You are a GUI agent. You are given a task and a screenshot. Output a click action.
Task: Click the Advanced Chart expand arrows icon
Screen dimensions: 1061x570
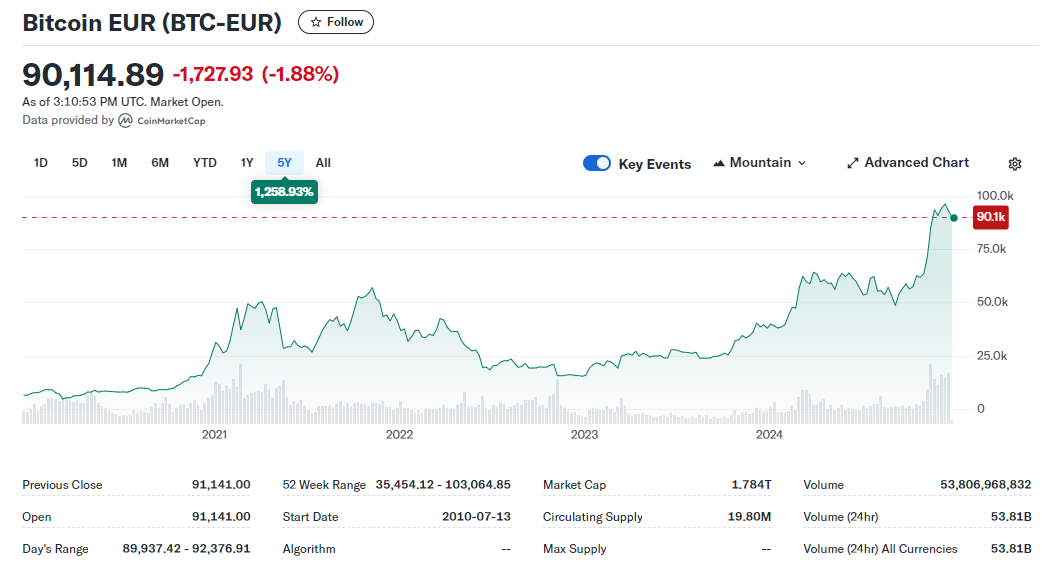(852, 163)
